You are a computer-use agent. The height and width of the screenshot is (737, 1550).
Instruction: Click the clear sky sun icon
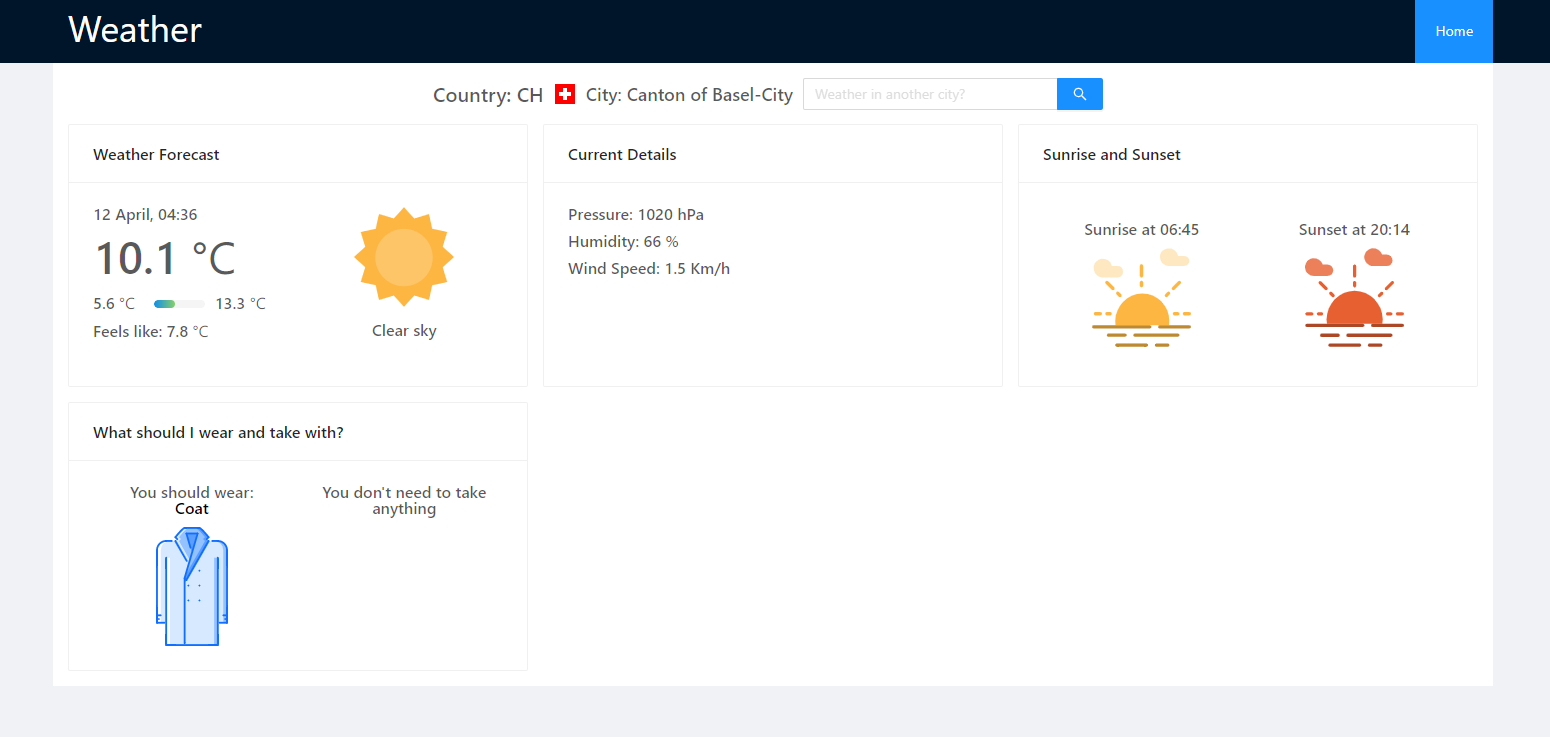(x=404, y=257)
